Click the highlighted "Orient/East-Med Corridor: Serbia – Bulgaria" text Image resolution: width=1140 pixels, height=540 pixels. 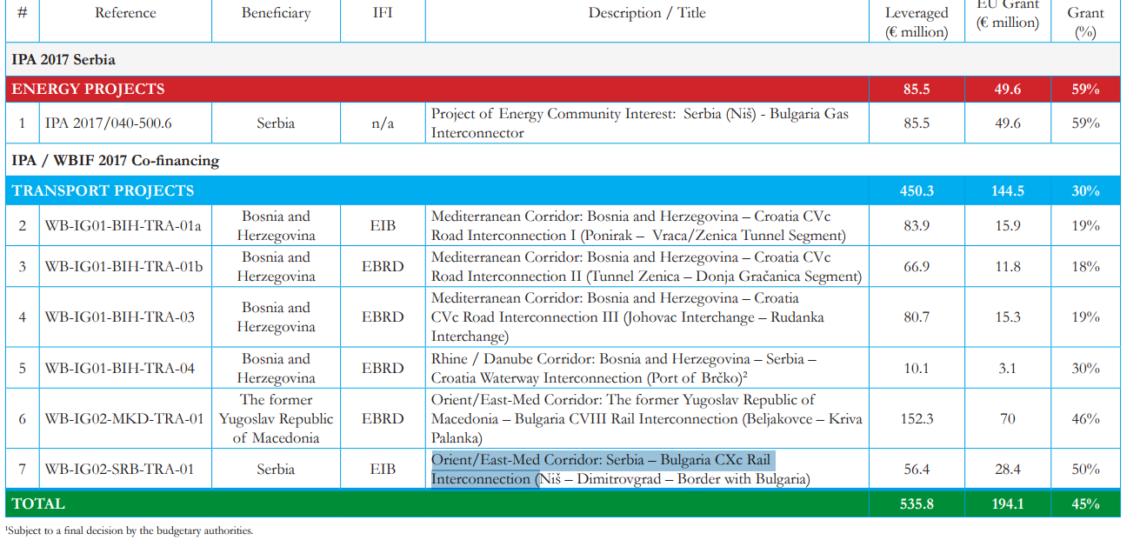tap(603, 470)
